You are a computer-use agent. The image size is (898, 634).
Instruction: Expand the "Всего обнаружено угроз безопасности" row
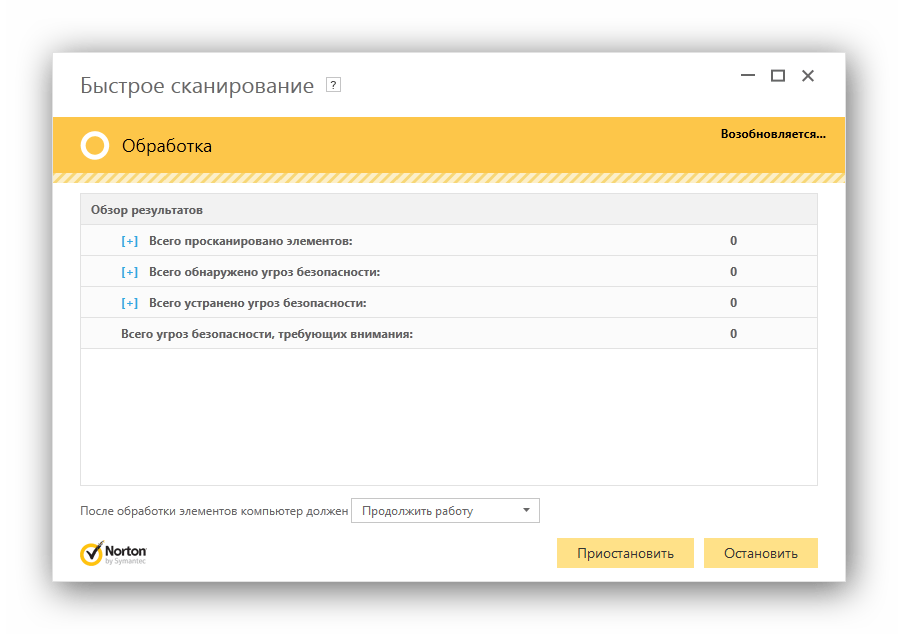pos(128,271)
